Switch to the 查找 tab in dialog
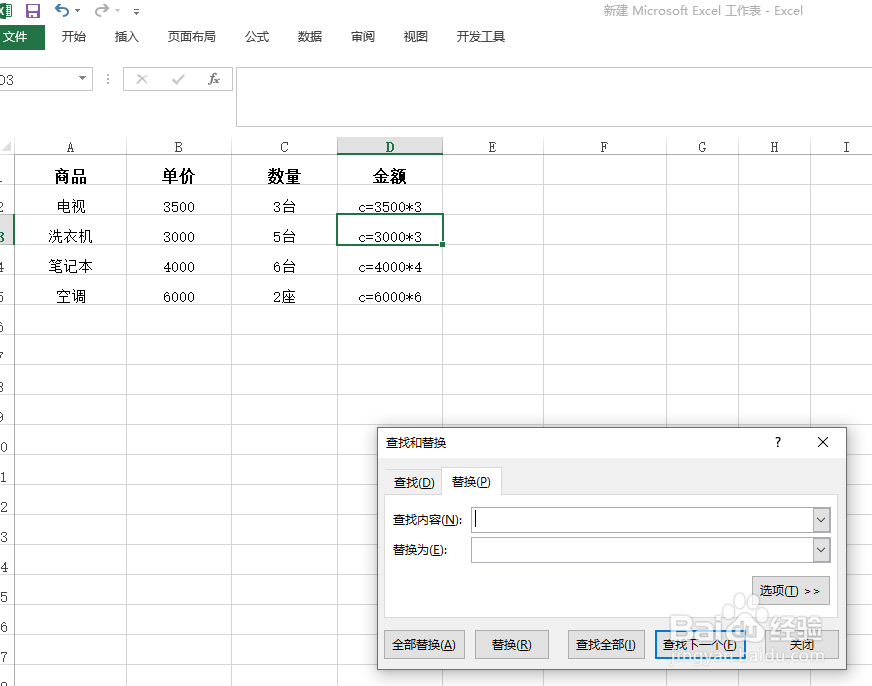 coord(412,481)
